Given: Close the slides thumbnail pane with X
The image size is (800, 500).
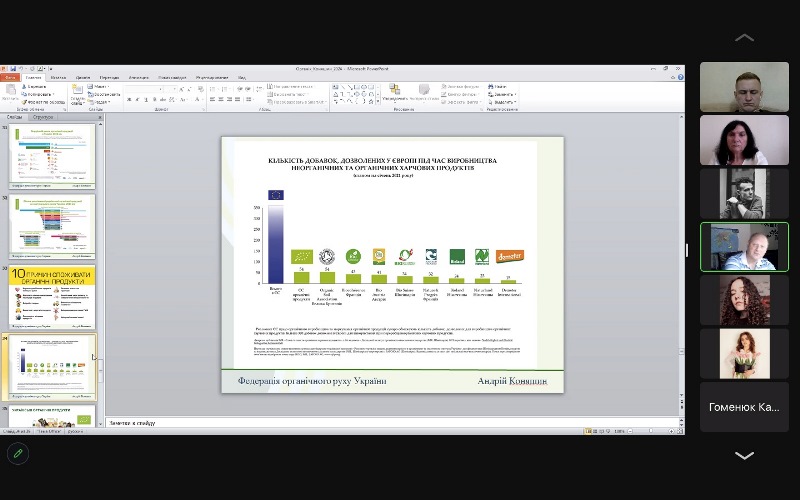Looking at the screenshot, I should point(99,117).
